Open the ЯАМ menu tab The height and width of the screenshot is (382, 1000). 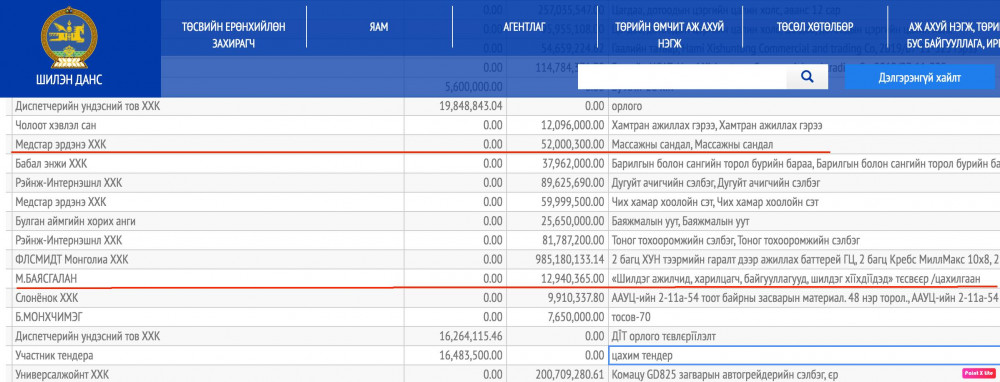[x=378, y=27]
